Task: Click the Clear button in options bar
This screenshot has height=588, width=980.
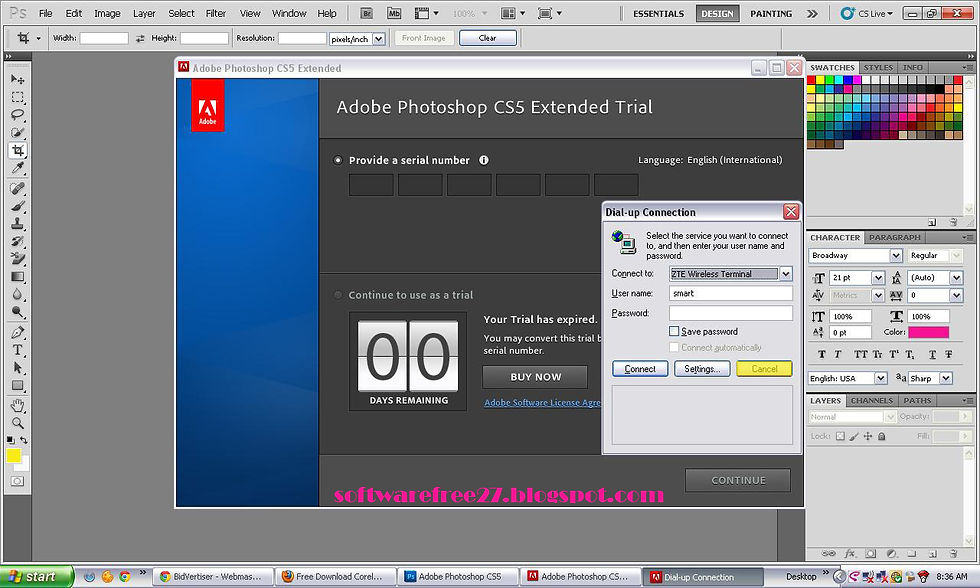Action: [x=488, y=38]
